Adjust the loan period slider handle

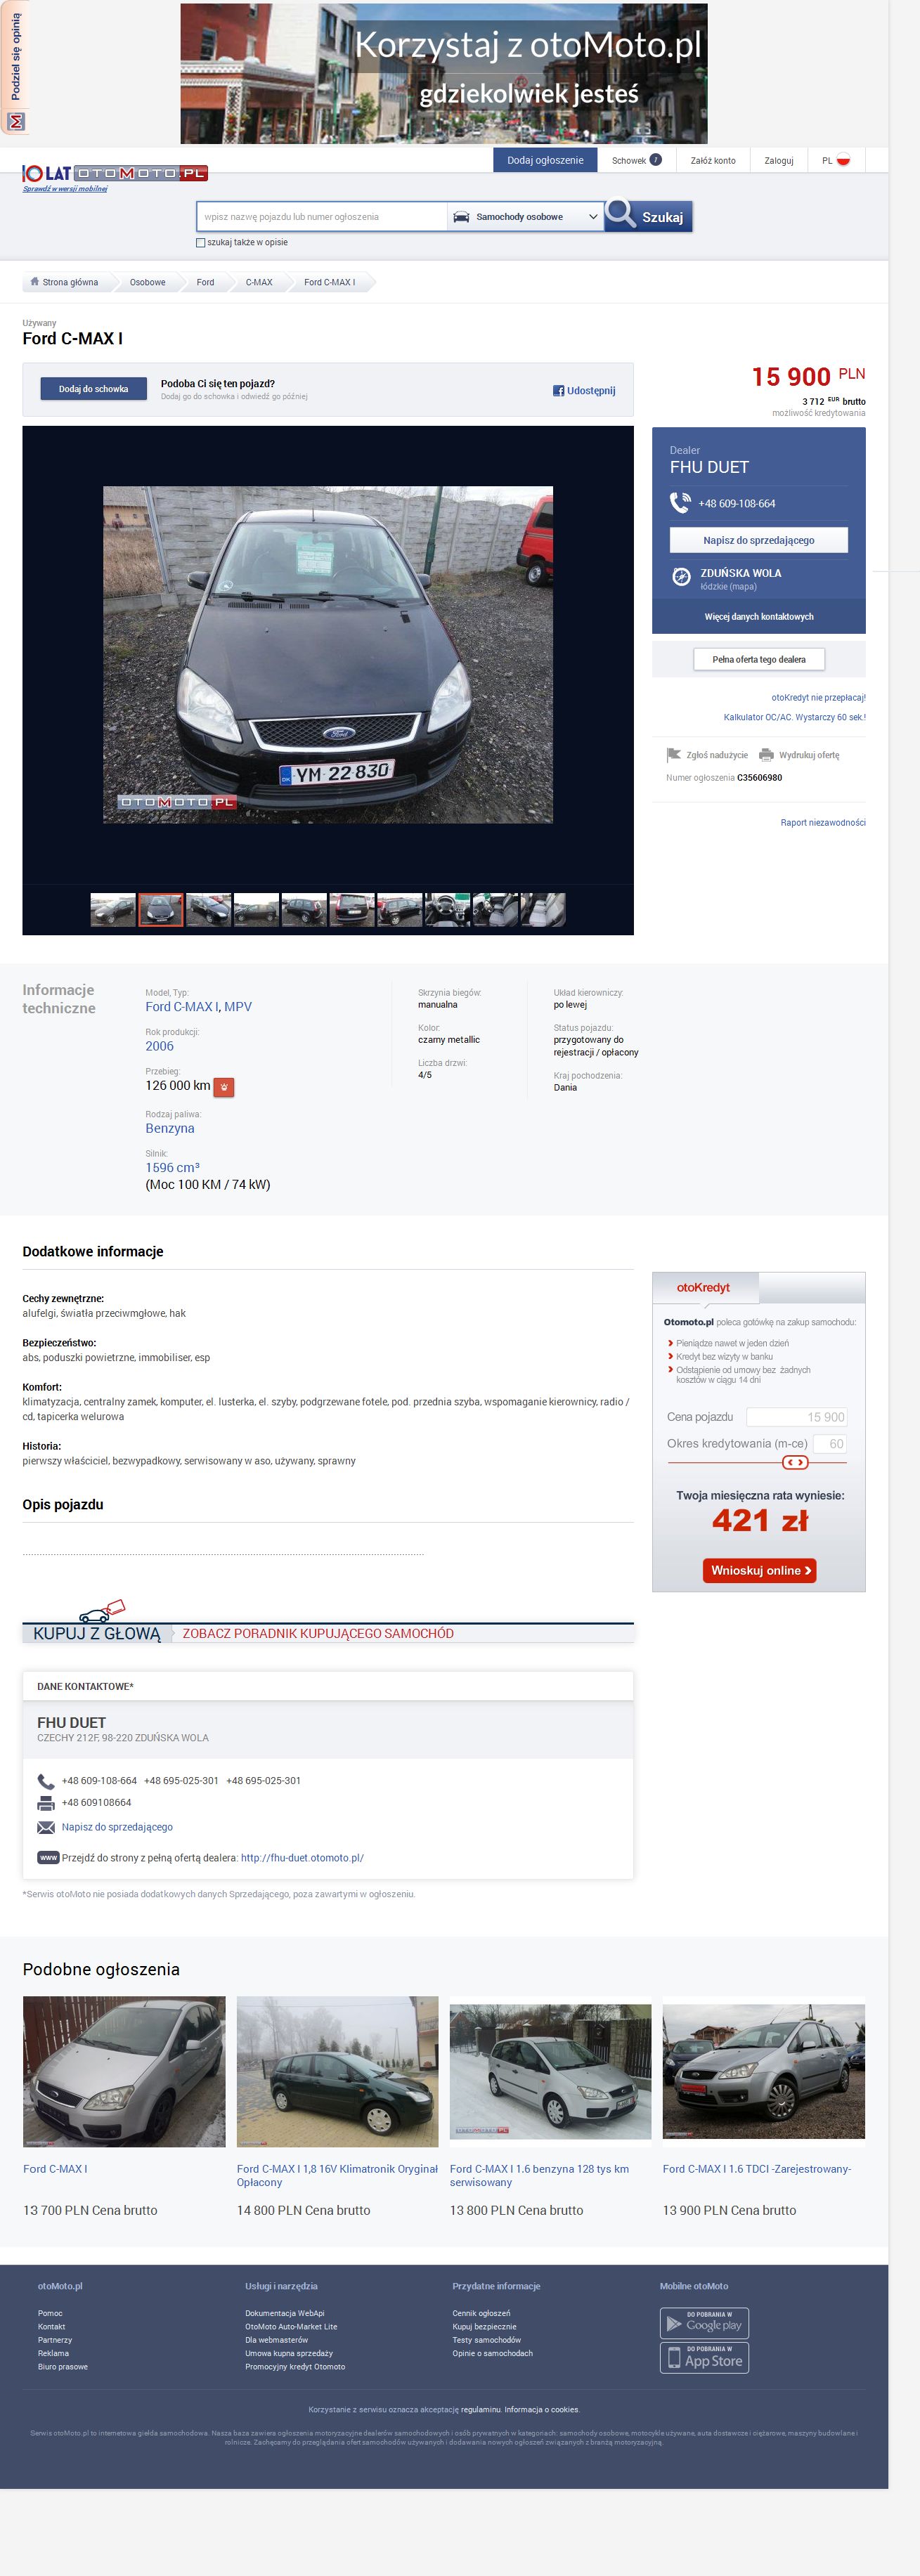point(795,1462)
